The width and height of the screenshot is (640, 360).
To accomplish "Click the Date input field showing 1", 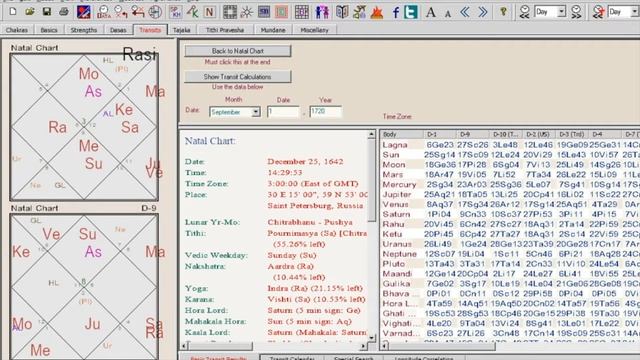I will (x=283, y=111).
